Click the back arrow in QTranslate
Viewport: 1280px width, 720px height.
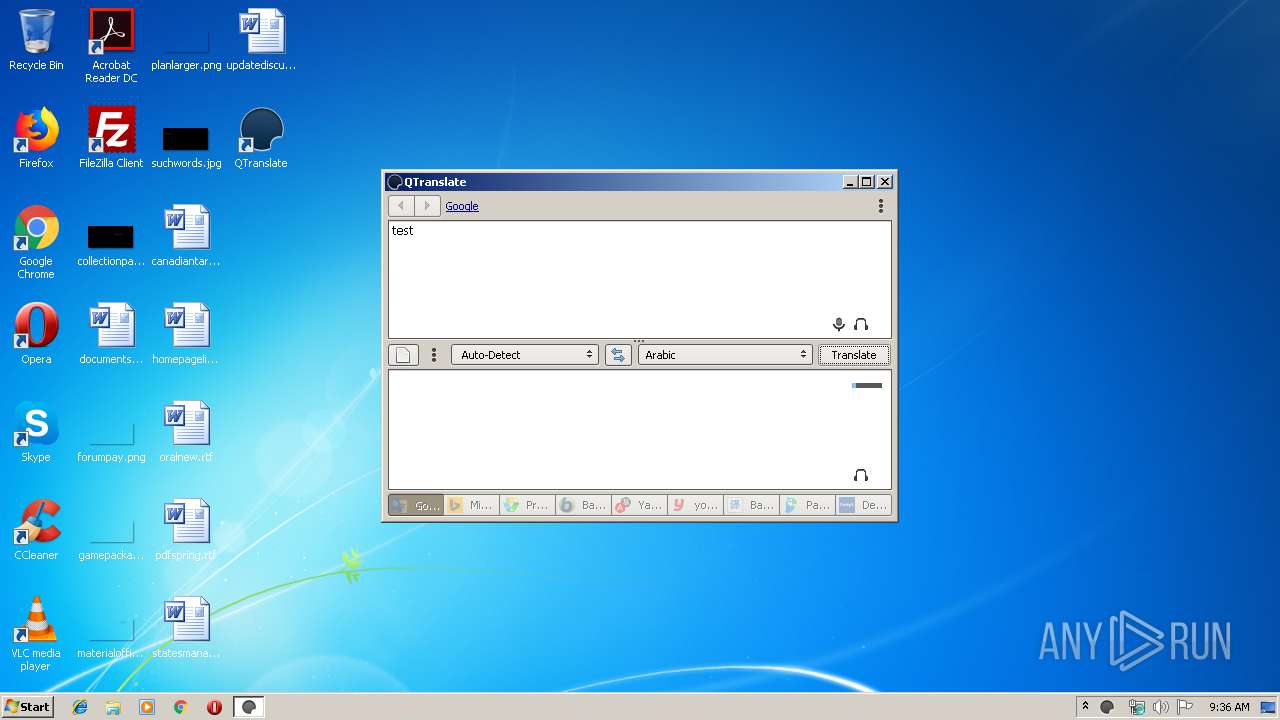[x=401, y=206]
